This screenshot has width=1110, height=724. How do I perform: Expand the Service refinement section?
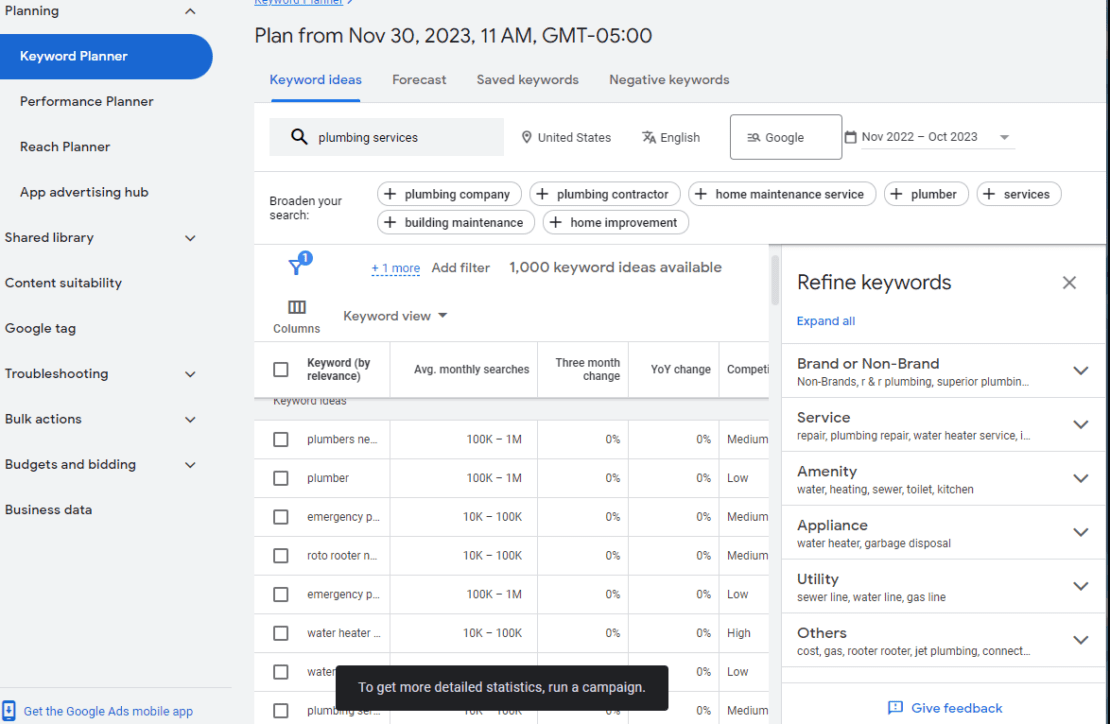click(1080, 424)
